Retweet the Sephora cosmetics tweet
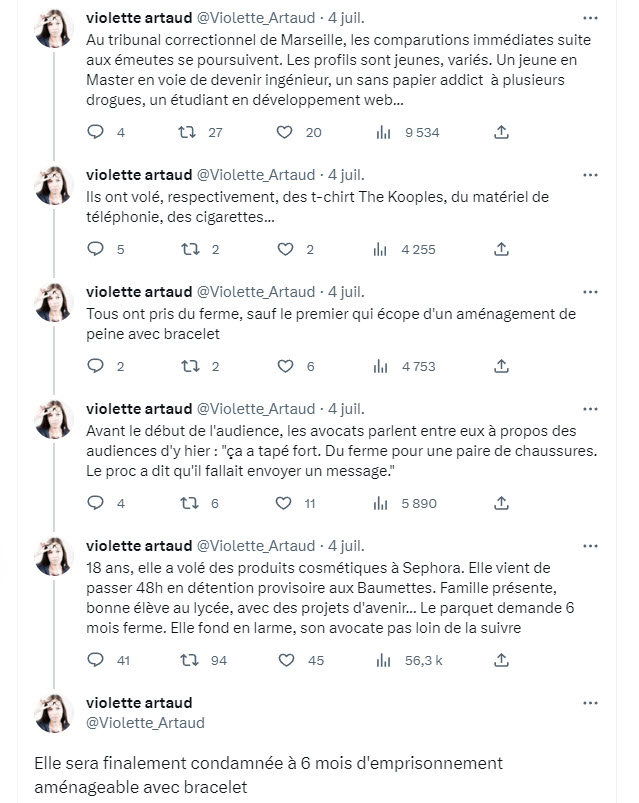 pos(185,660)
